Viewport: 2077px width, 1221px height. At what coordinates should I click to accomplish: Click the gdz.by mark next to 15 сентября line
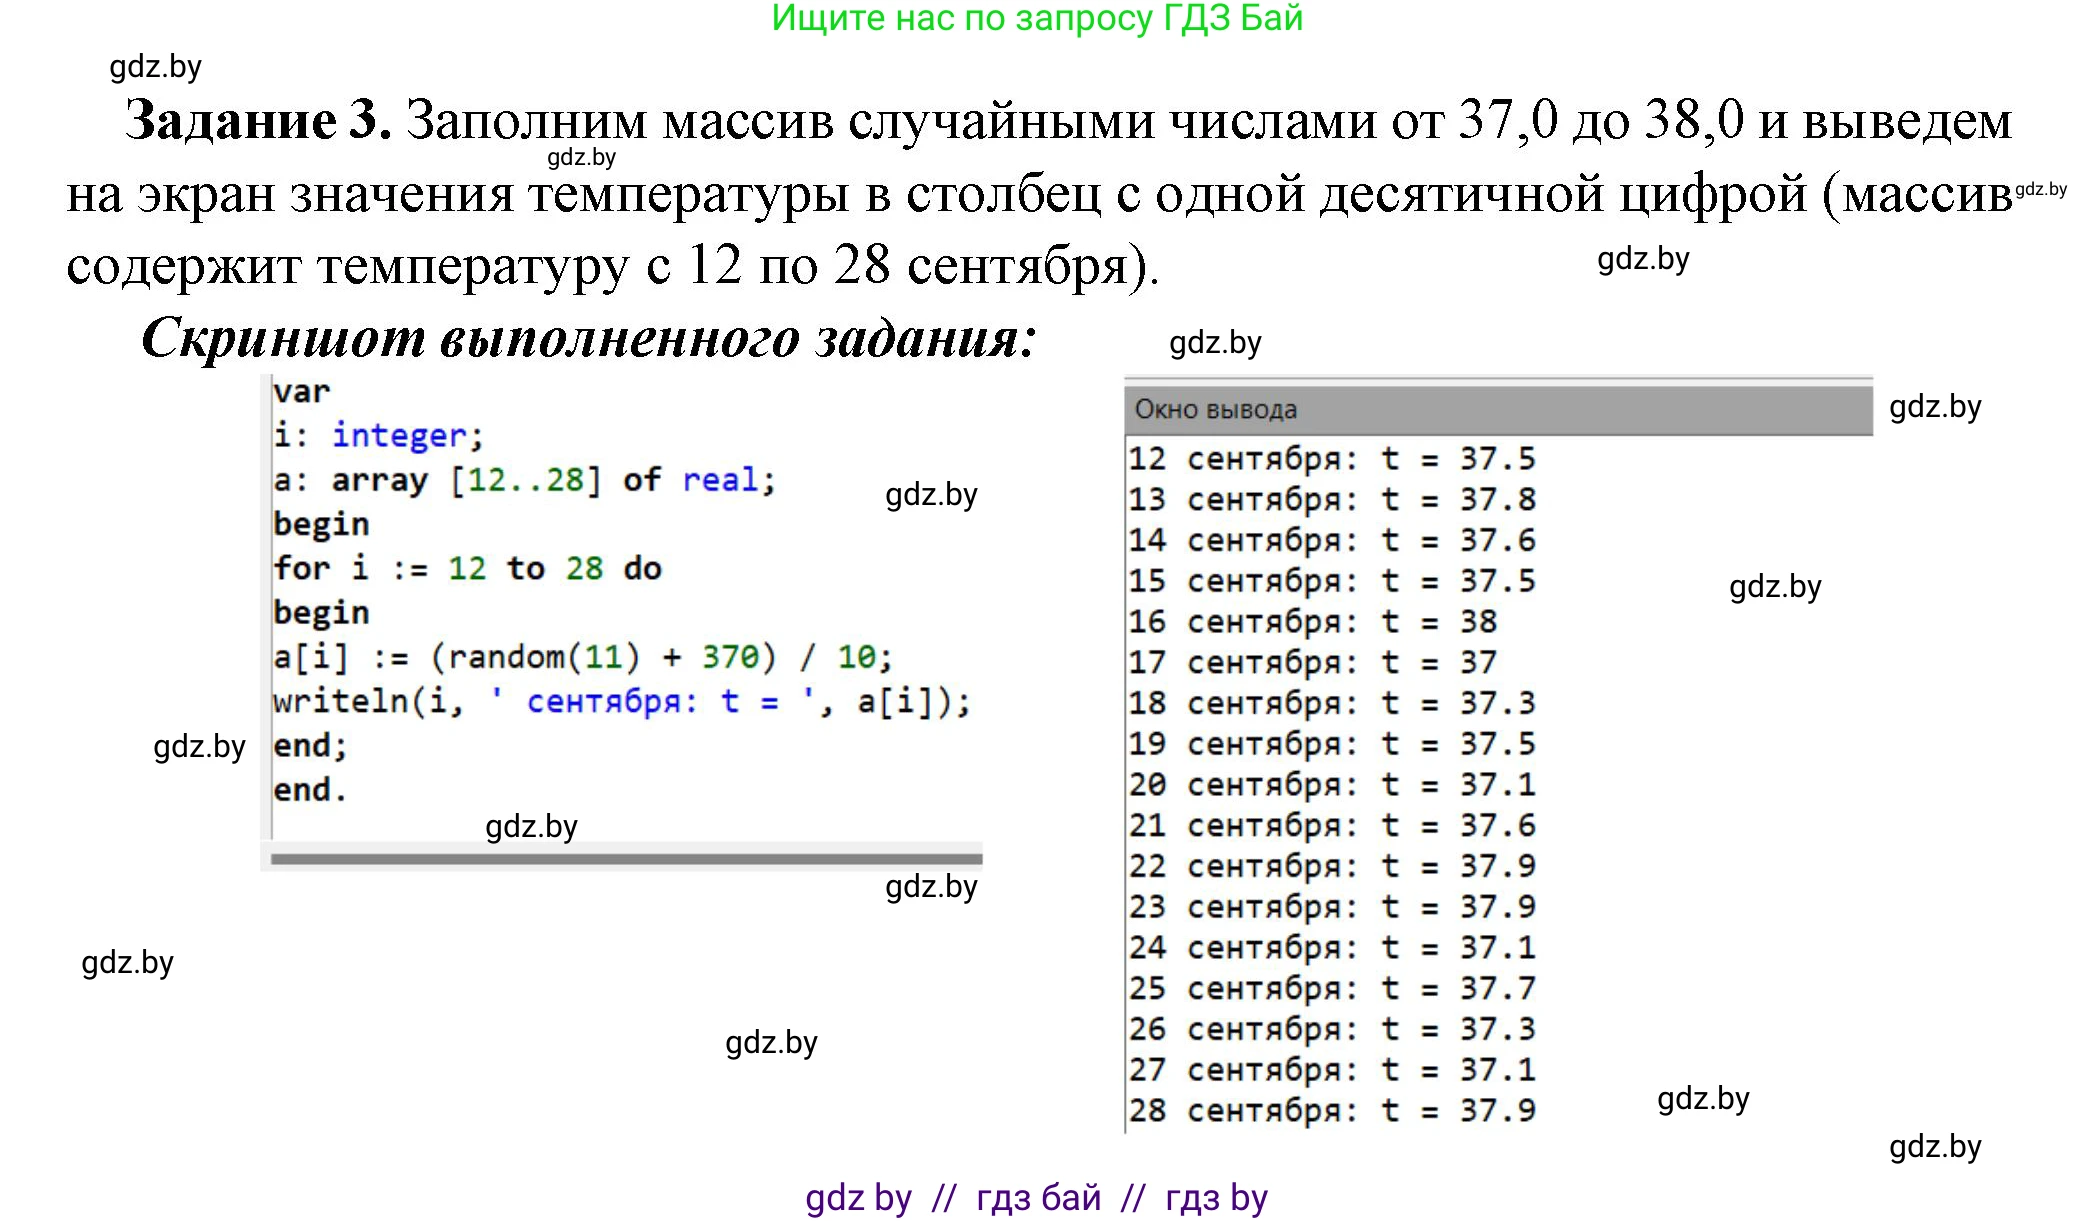[1775, 587]
